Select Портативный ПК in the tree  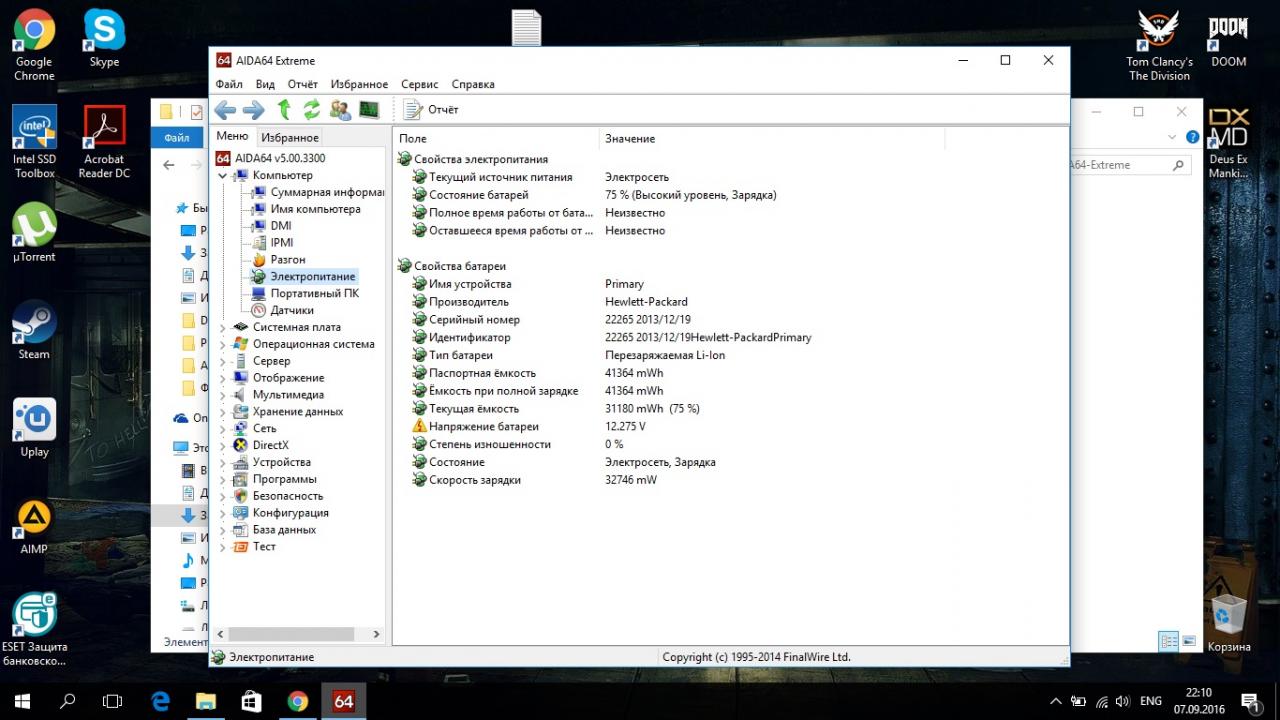point(314,293)
